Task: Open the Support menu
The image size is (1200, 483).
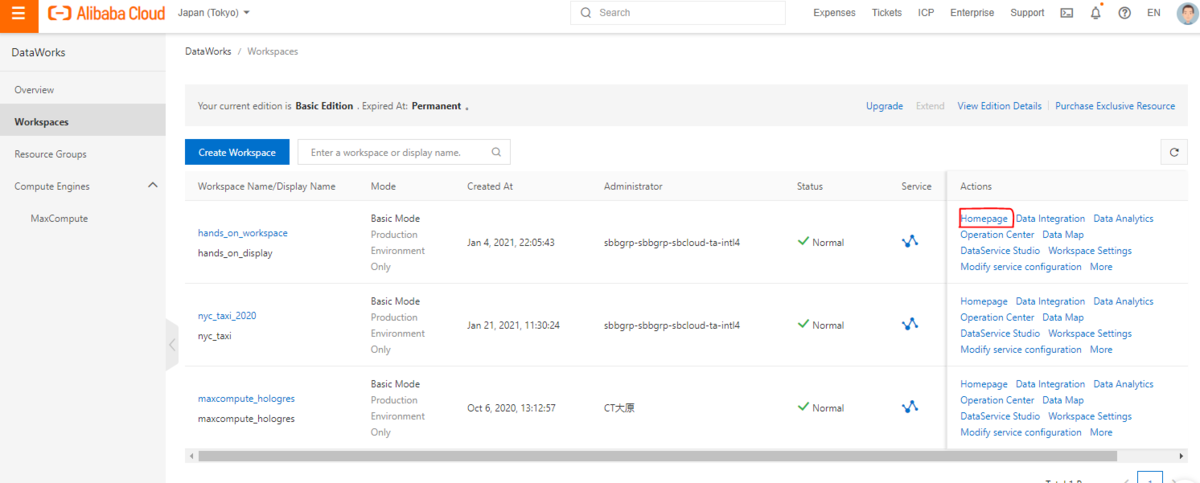Action: click(1027, 13)
